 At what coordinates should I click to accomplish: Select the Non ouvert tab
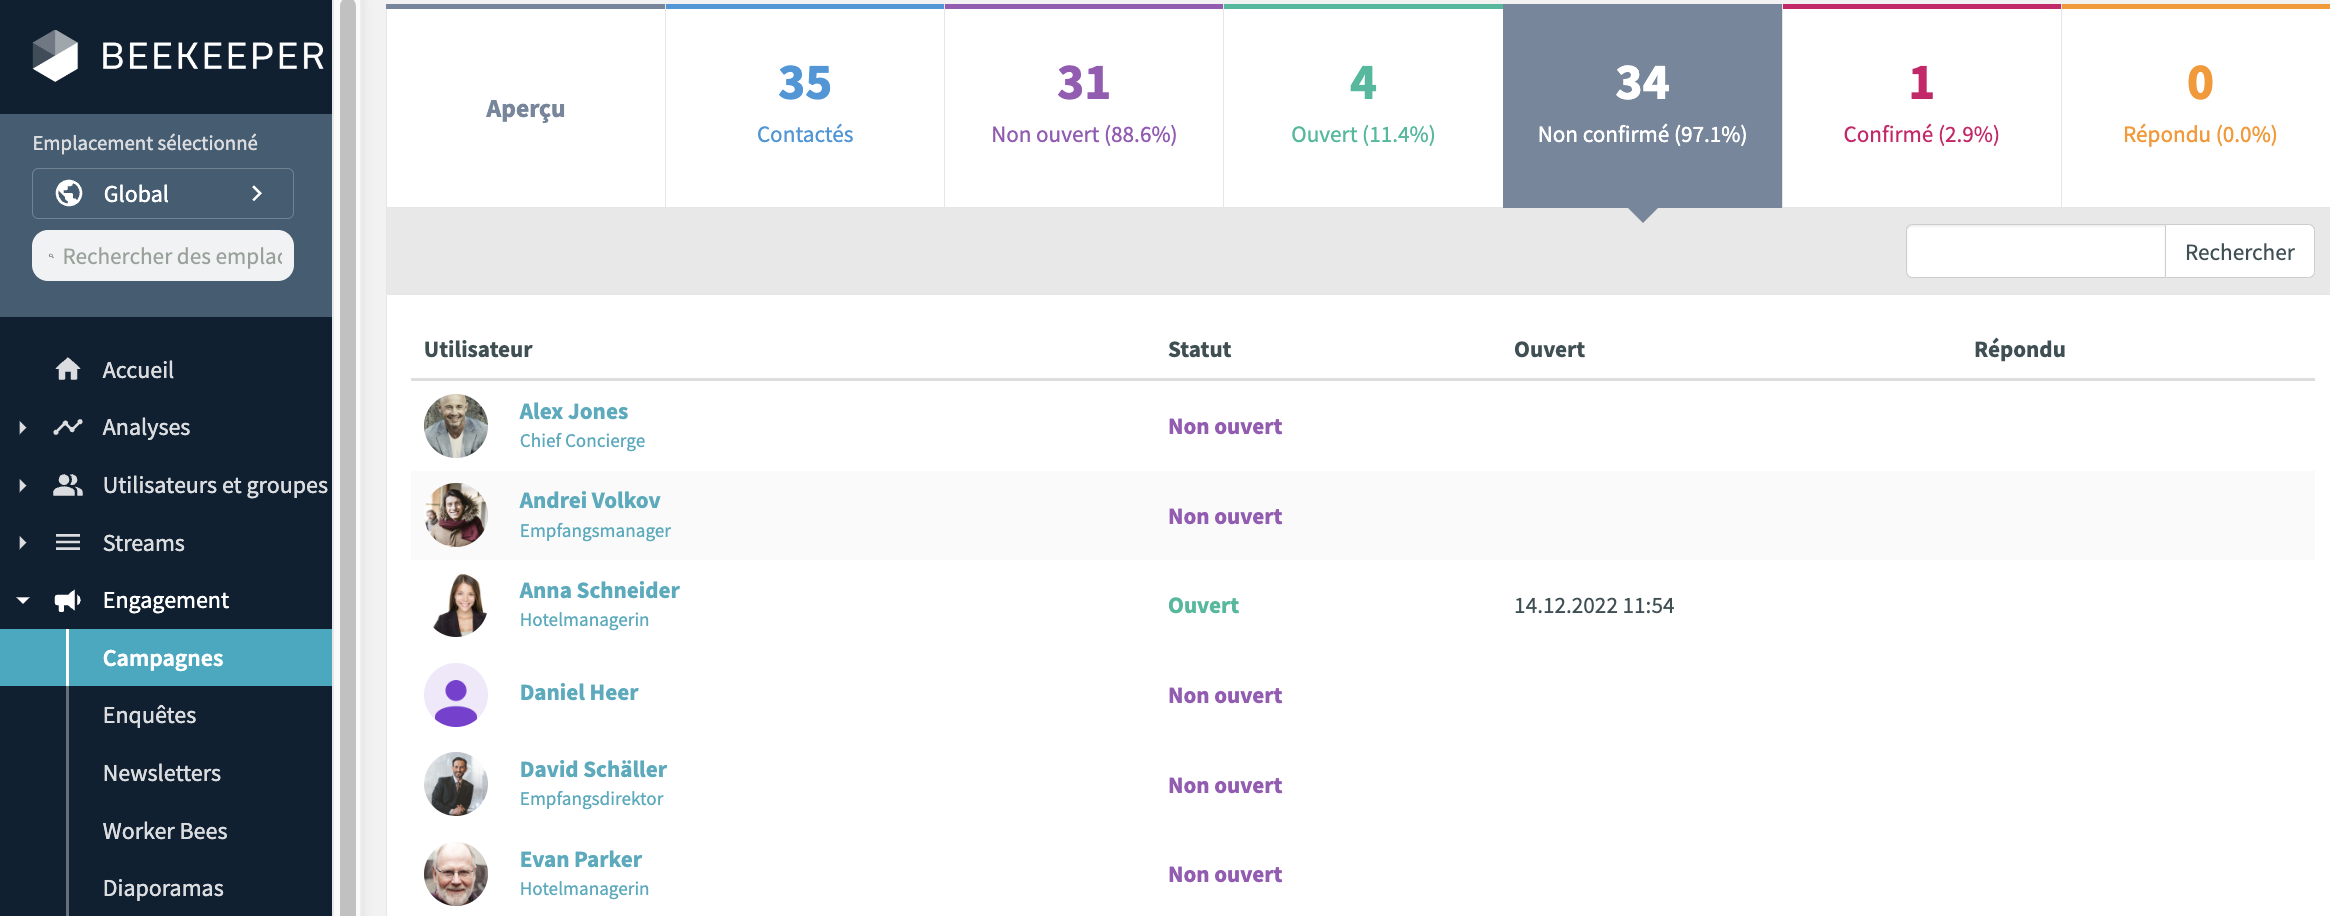click(x=1083, y=106)
